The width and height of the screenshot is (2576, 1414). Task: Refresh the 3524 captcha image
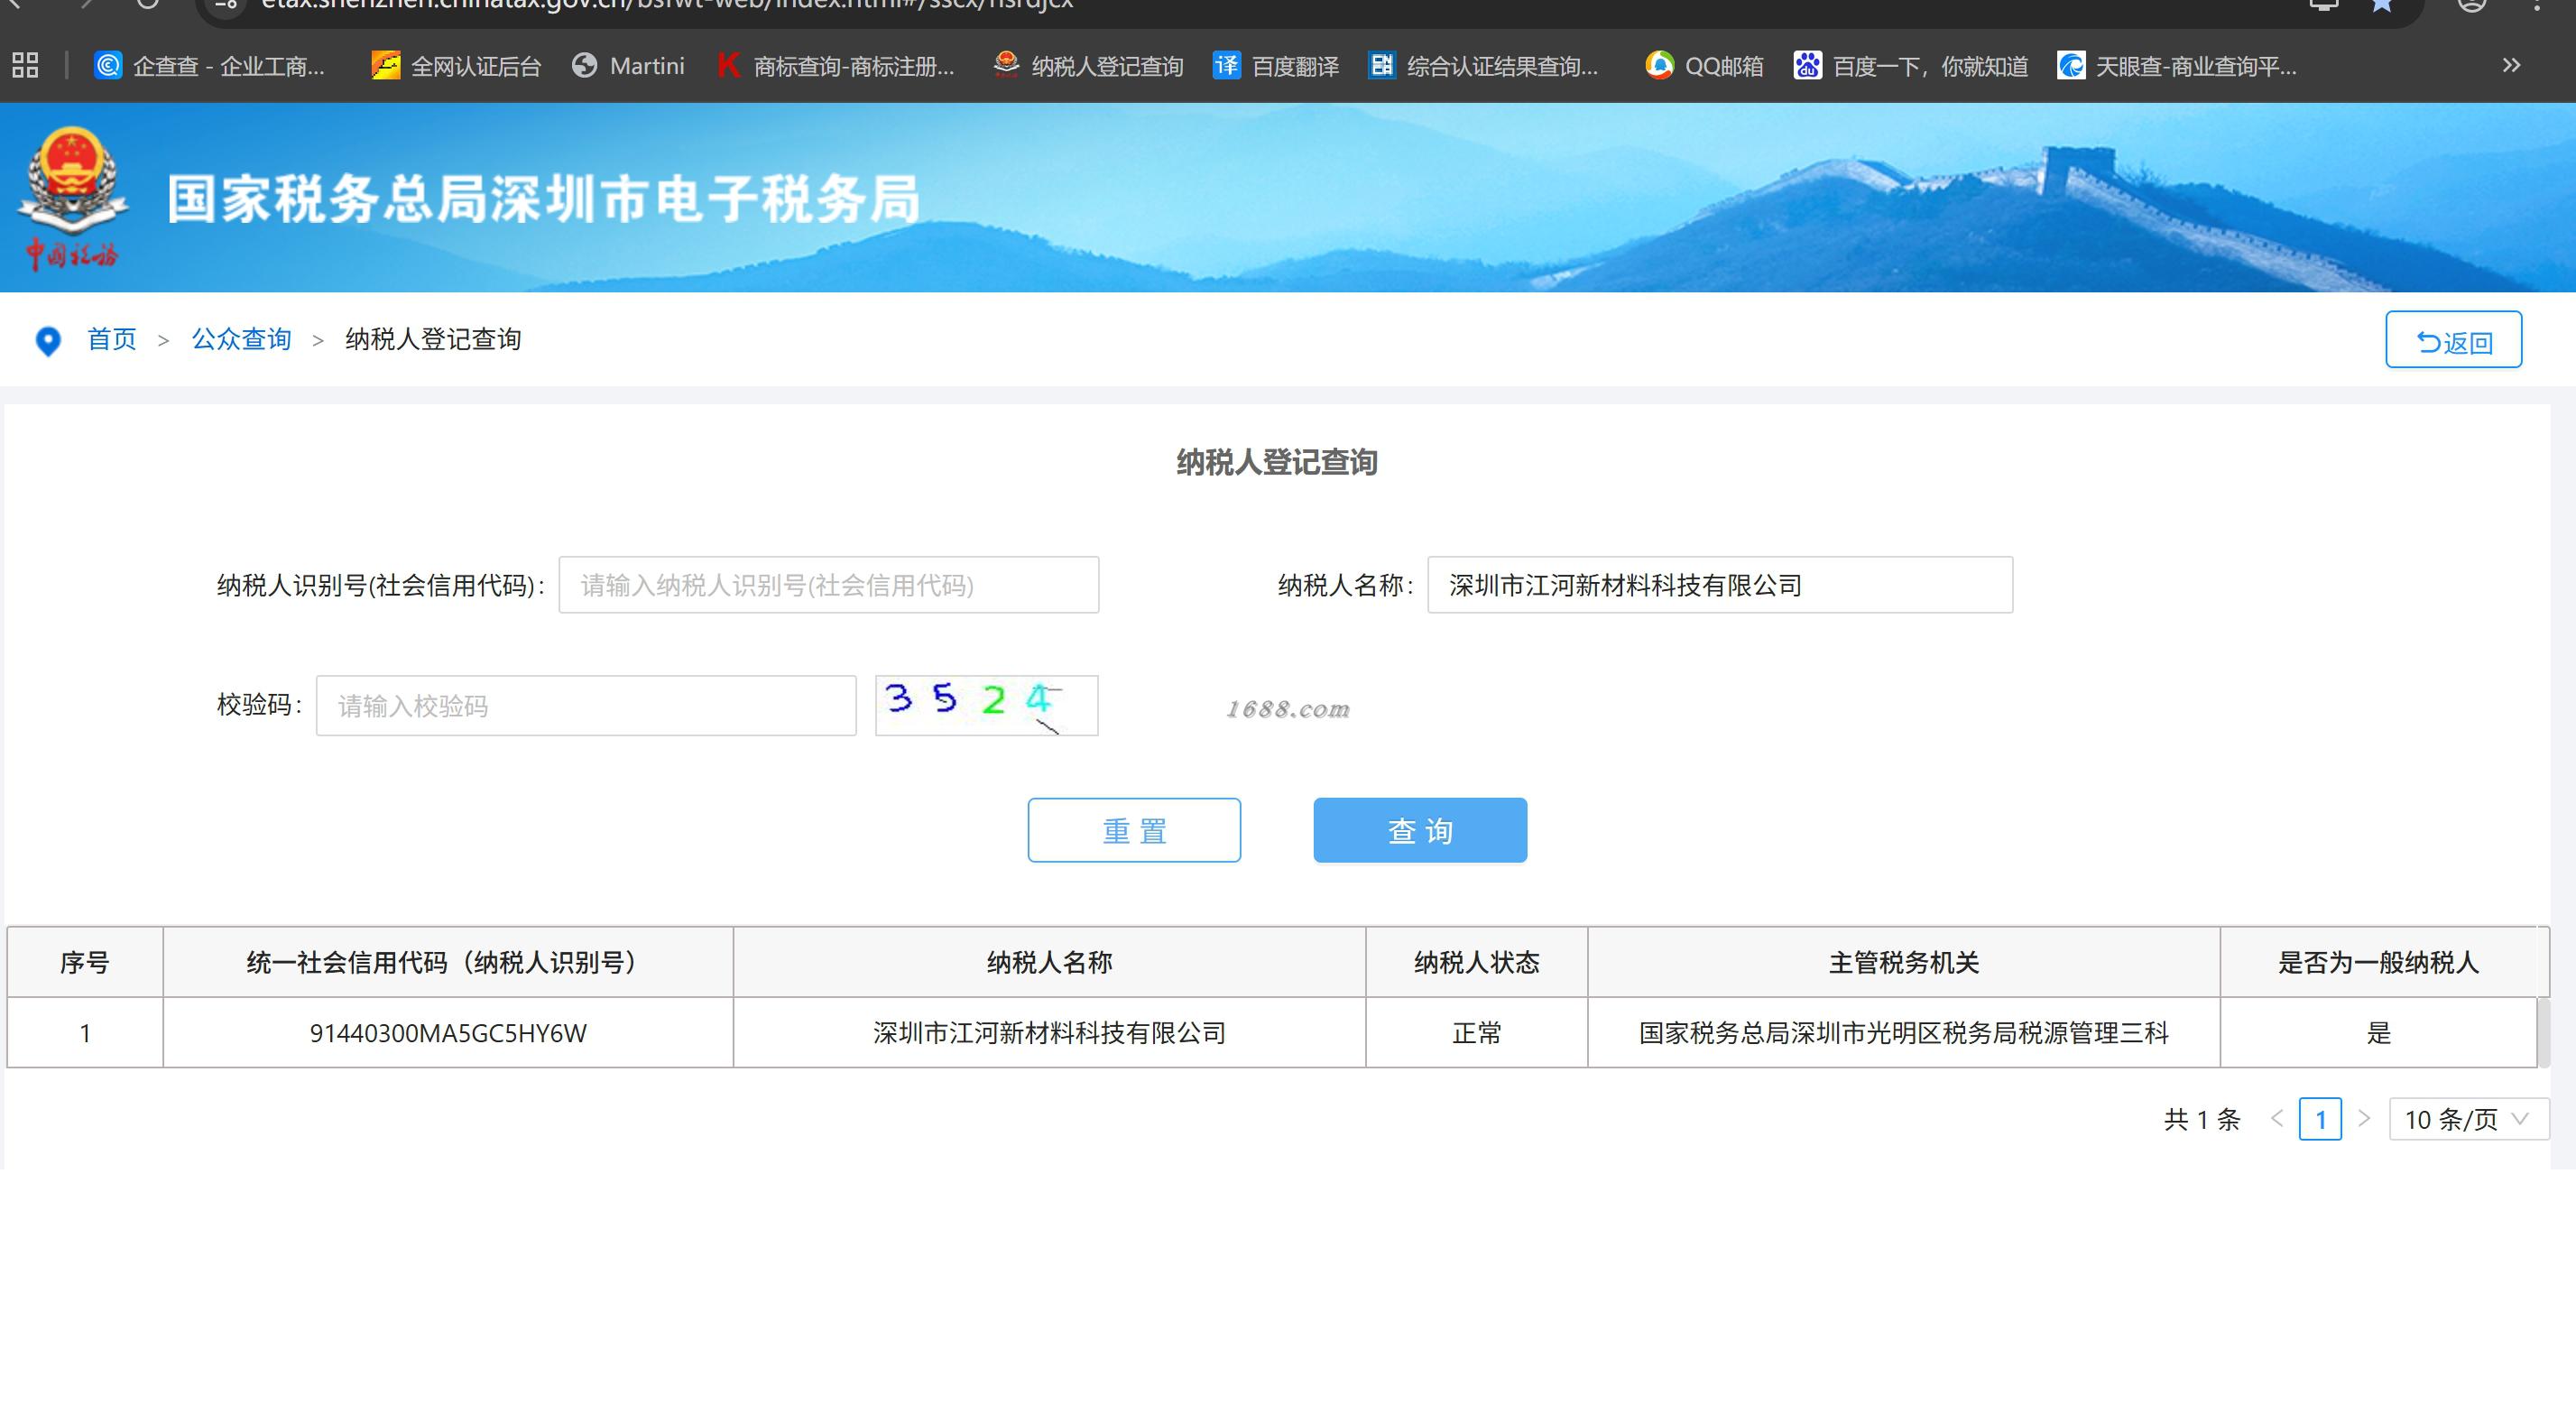coord(986,706)
